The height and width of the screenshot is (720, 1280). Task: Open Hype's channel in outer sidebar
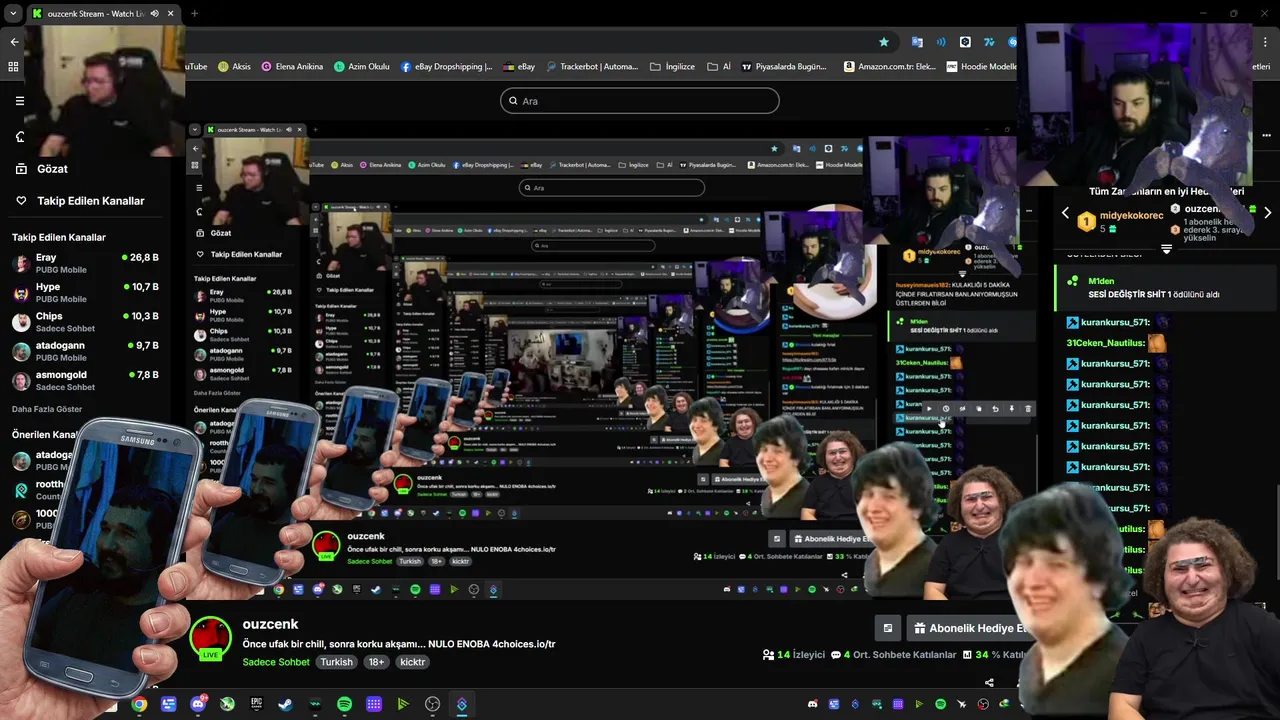point(85,293)
